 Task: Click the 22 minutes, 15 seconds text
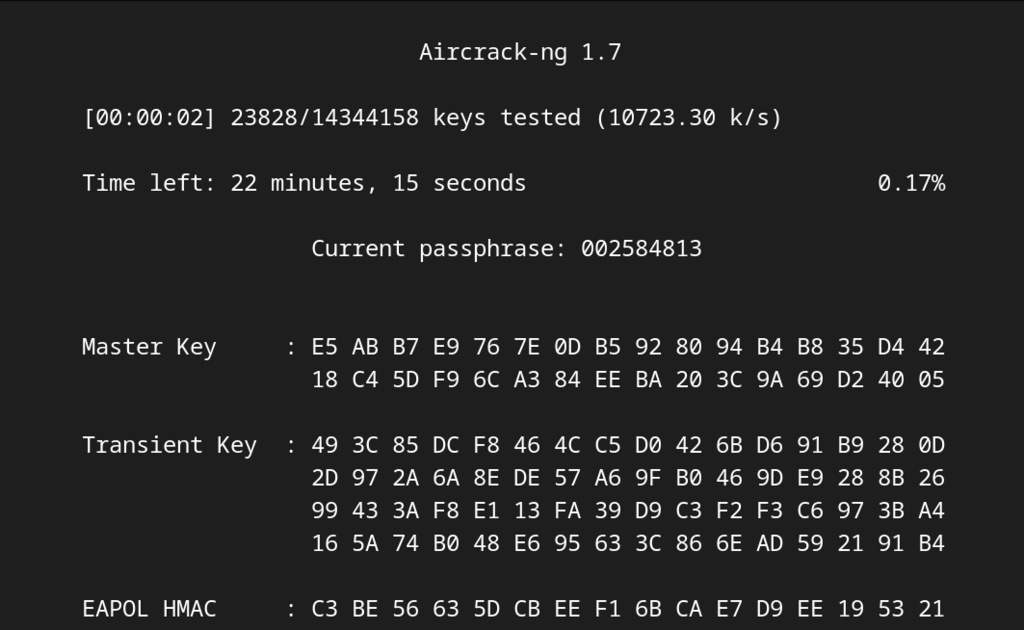tap(378, 183)
